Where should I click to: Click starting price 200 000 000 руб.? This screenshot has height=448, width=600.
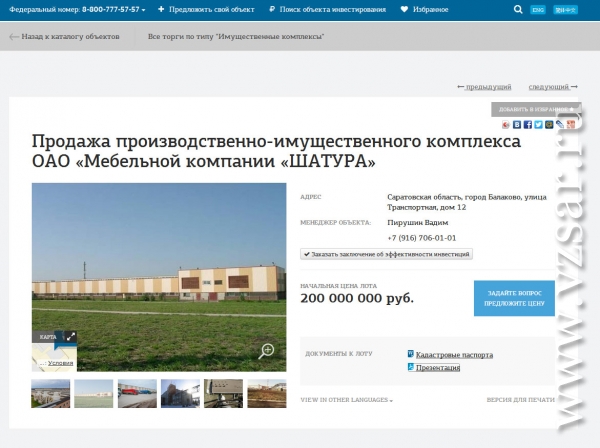tap(357, 298)
